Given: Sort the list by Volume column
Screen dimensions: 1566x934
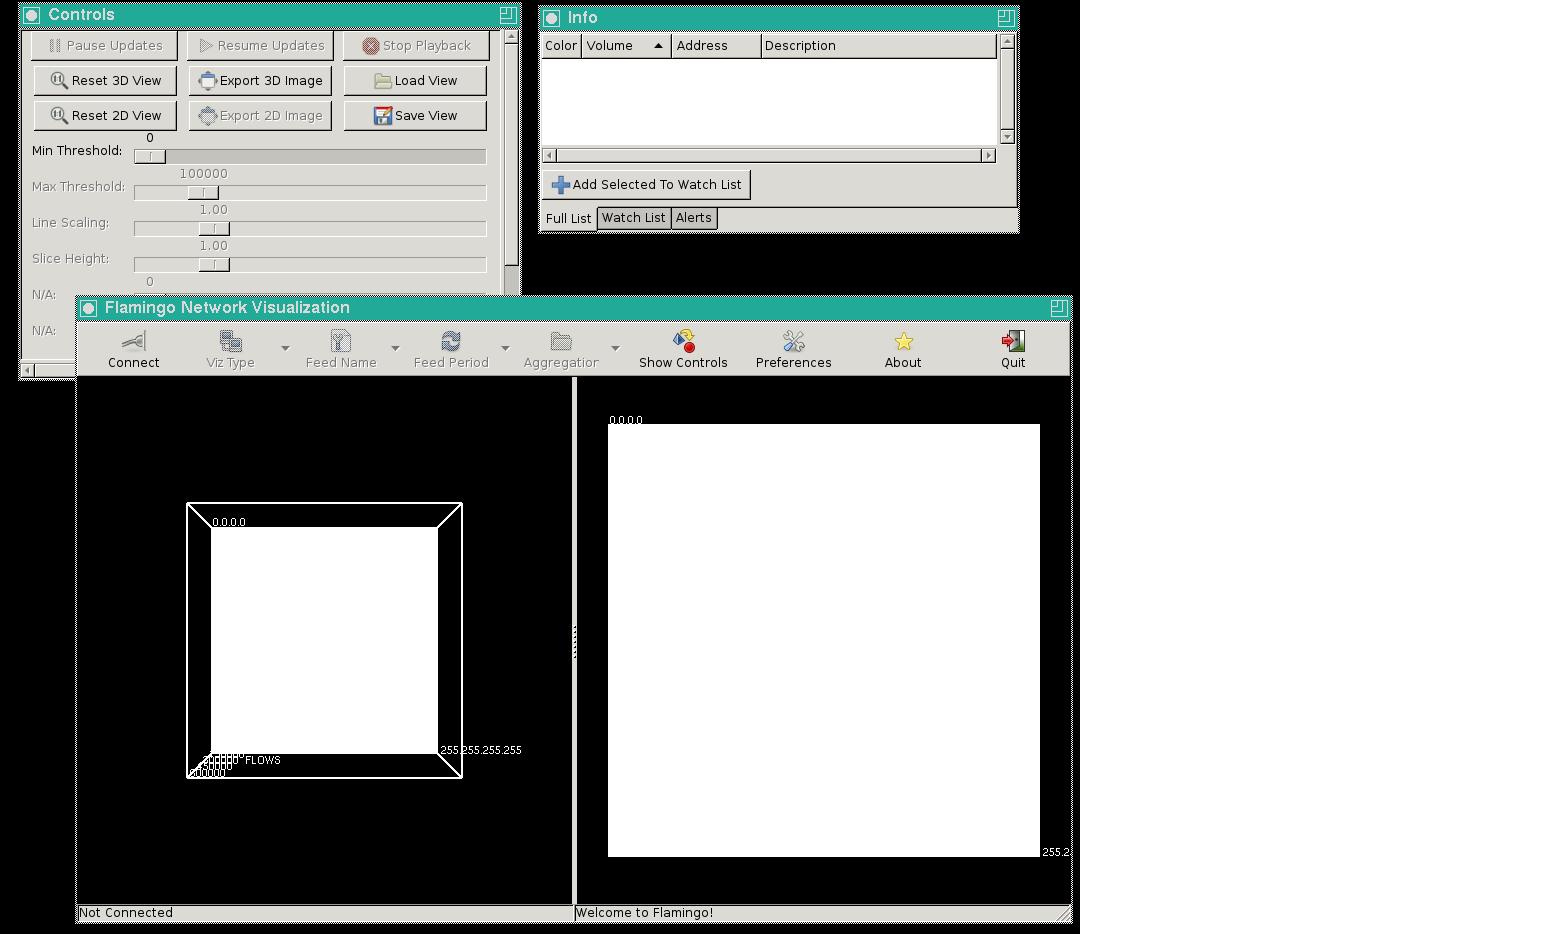Looking at the screenshot, I should tap(626, 46).
